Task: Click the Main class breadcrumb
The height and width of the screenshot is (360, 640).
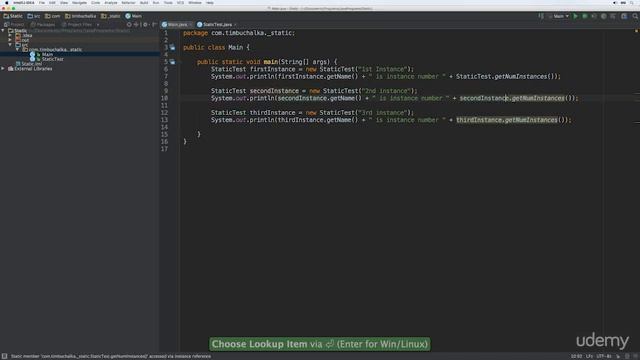Action: (x=133, y=16)
